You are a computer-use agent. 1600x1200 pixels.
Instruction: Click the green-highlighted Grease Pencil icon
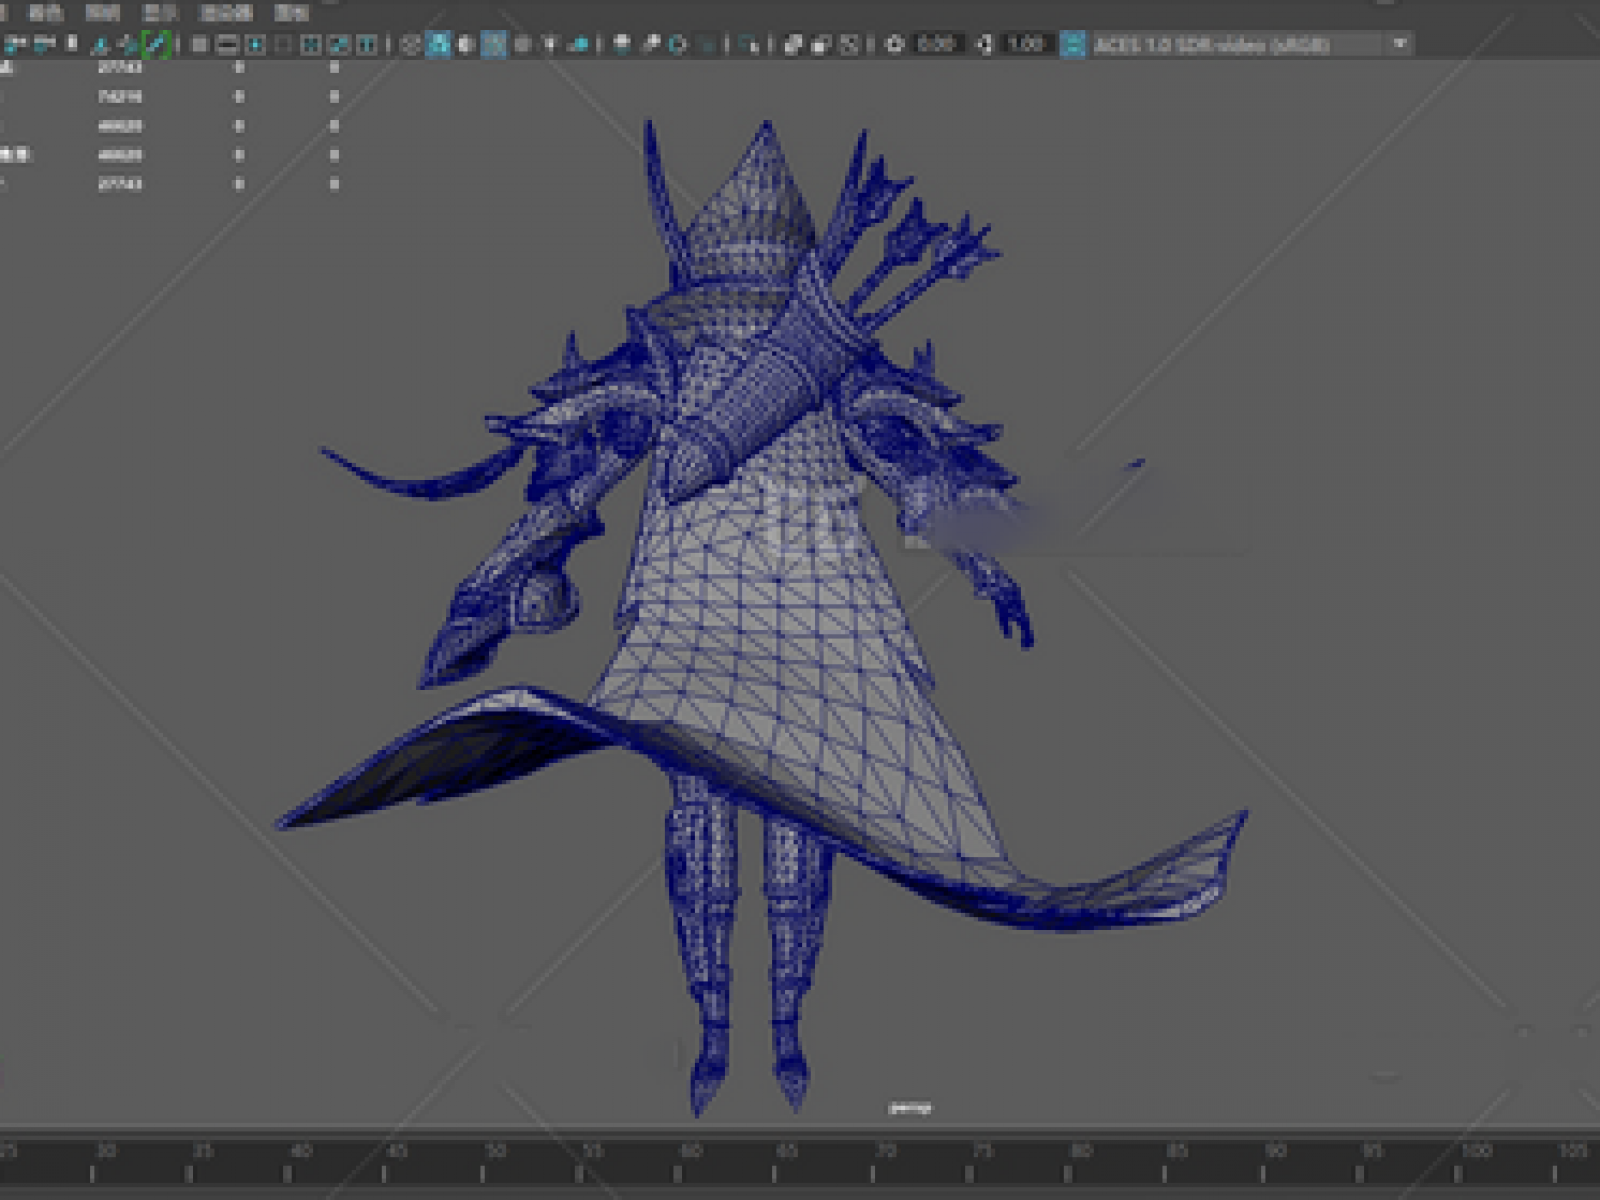click(x=157, y=44)
